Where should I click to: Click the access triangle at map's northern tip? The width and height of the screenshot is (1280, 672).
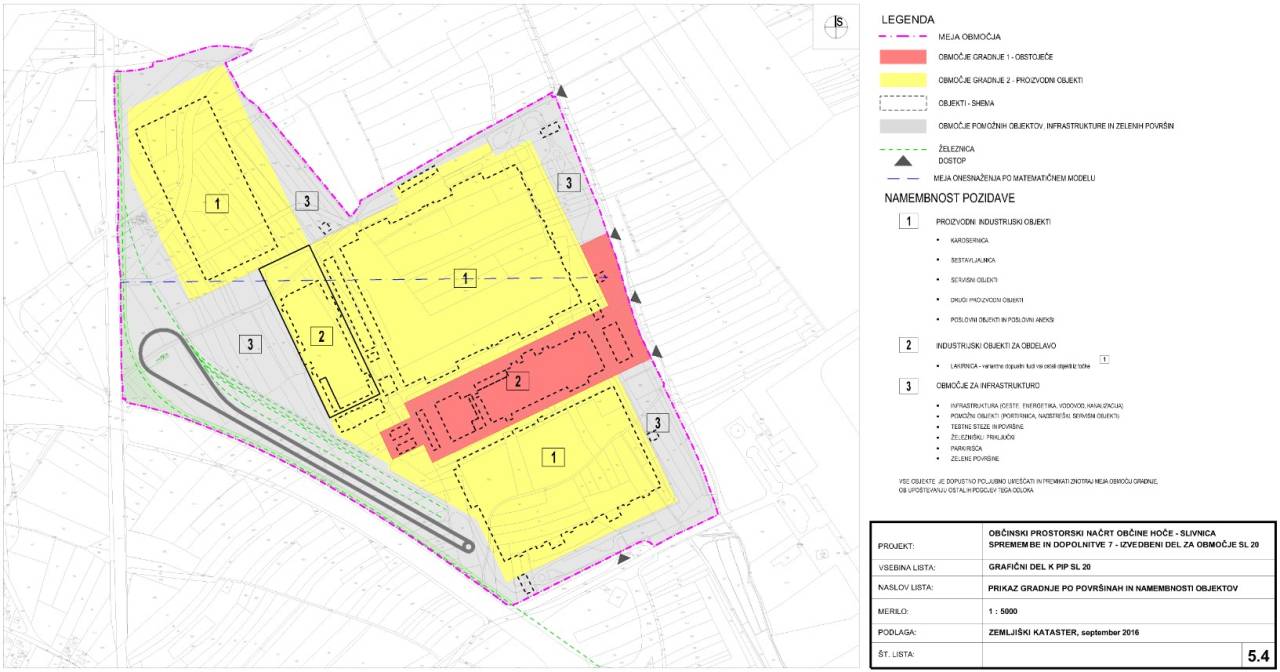[x=562, y=92]
